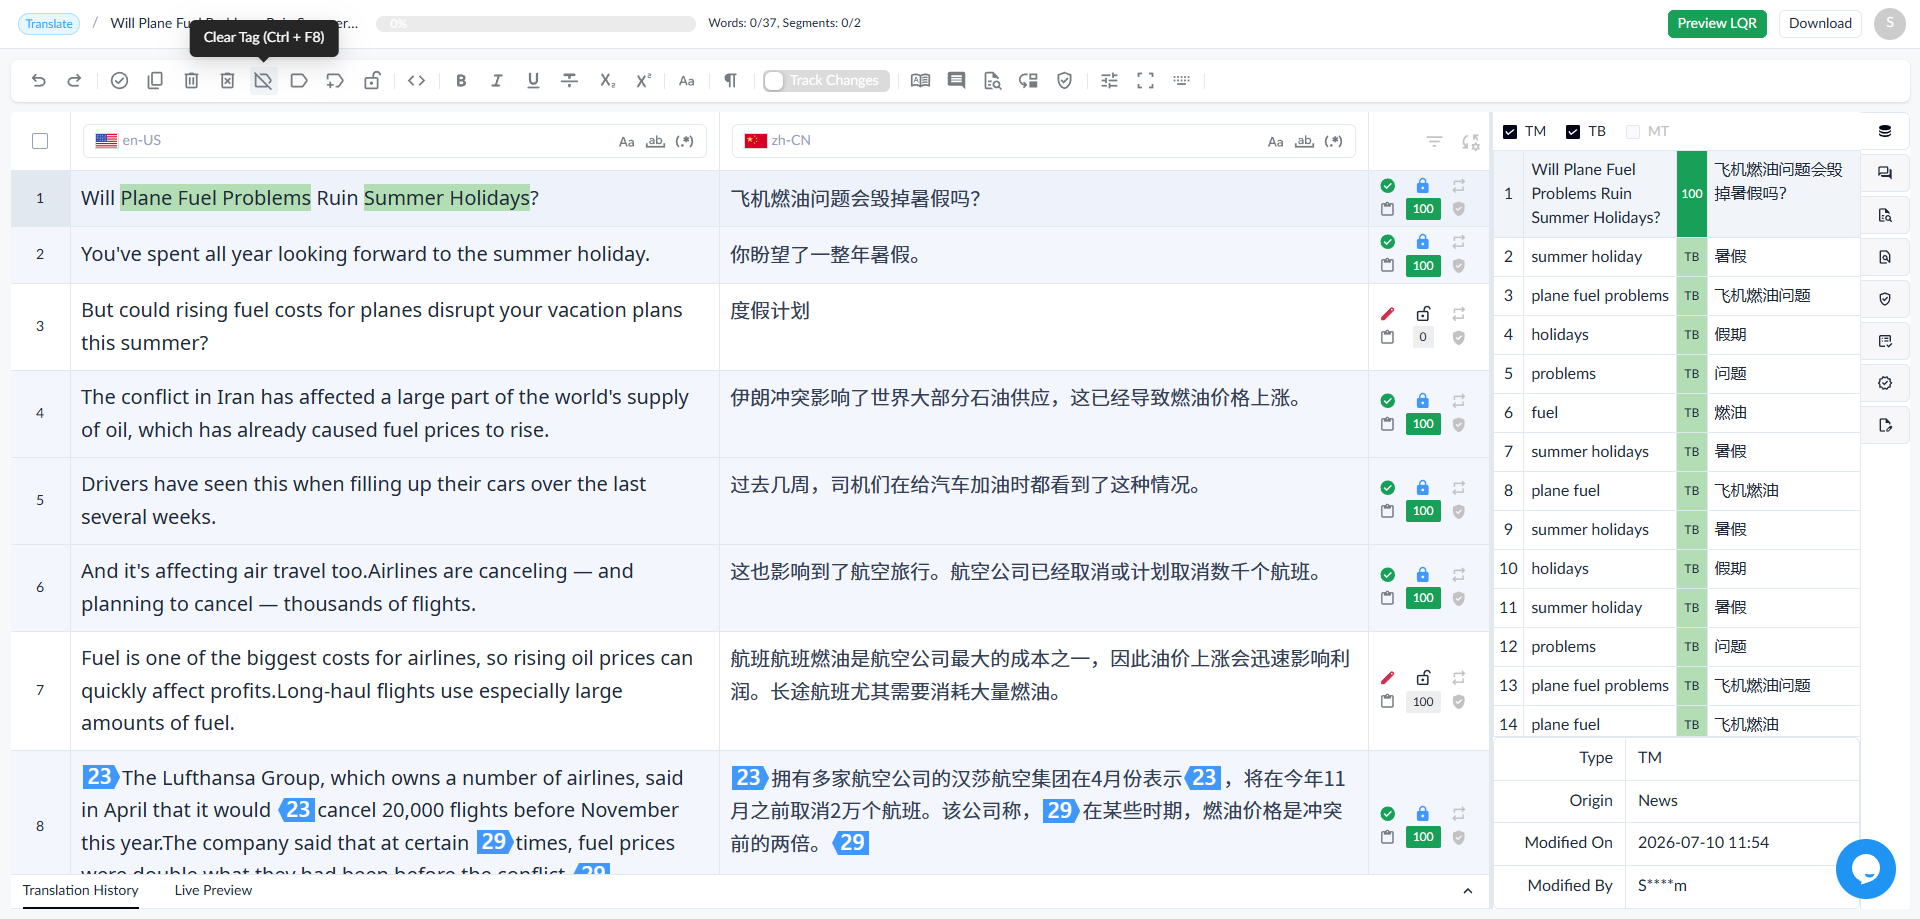1920x919 pixels.
Task: Confirm segment using the checkmark toolbar icon
Action: click(119, 81)
